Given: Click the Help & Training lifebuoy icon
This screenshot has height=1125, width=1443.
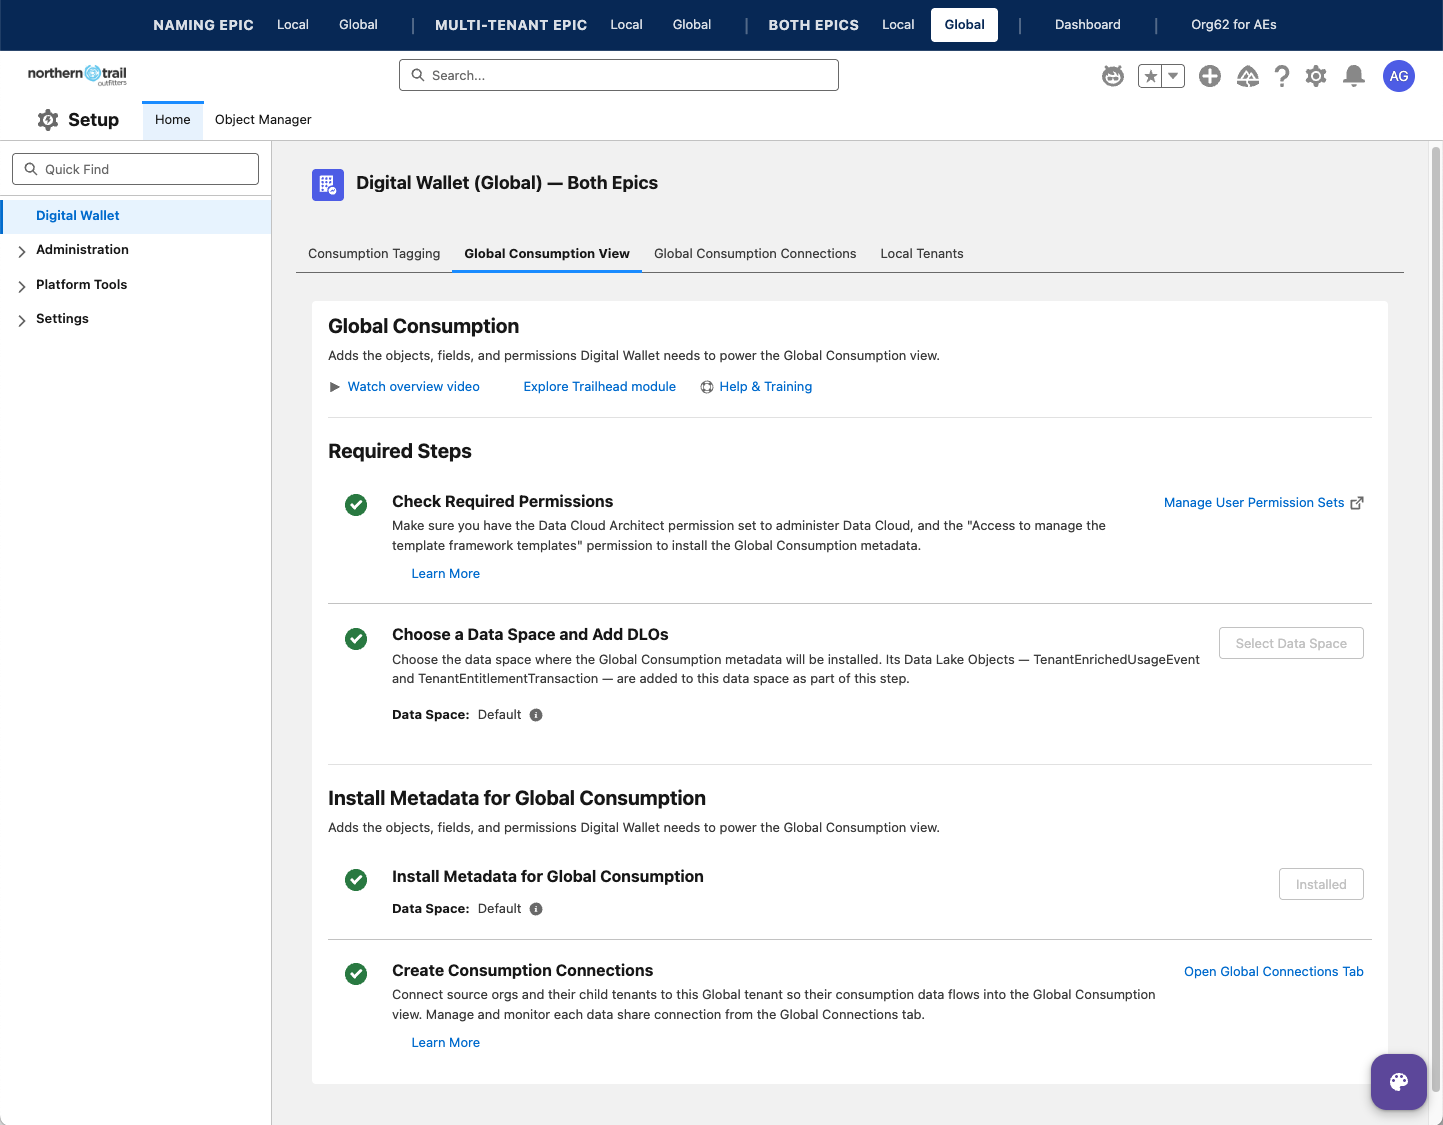Looking at the screenshot, I should coord(707,387).
